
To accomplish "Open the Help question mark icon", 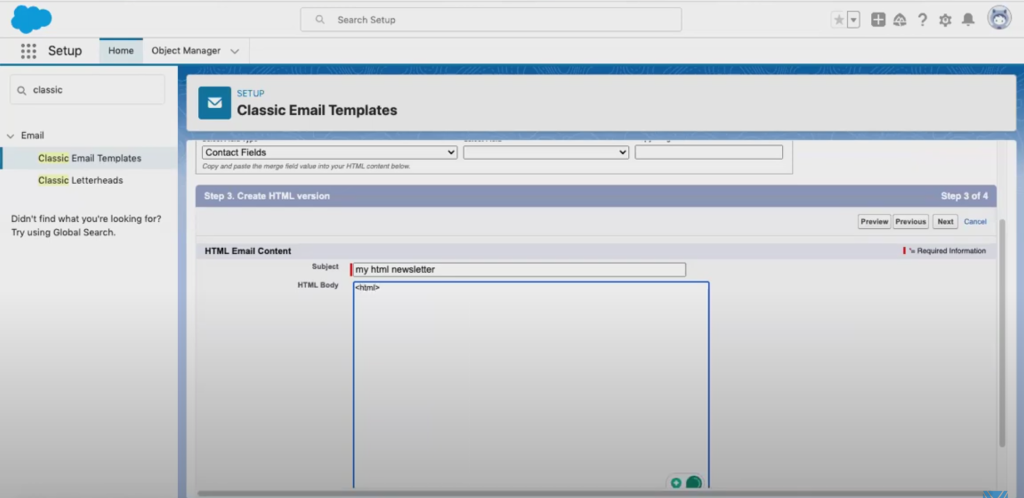I will (922, 20).
